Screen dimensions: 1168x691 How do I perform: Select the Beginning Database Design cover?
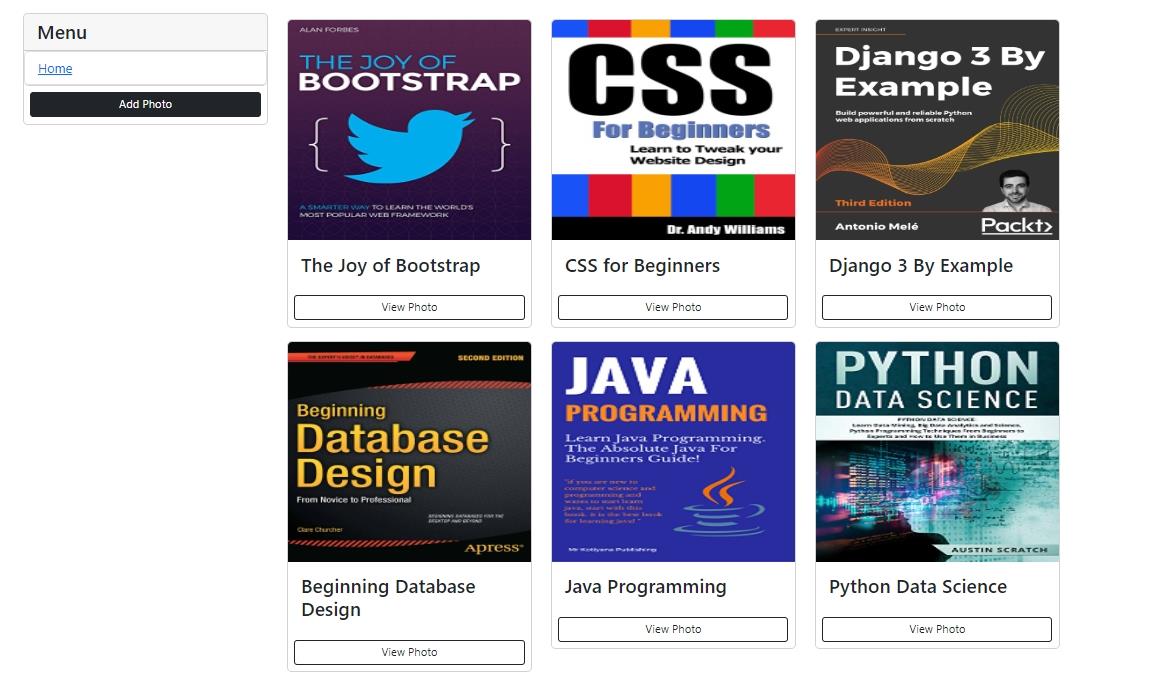tap(409, 452)
